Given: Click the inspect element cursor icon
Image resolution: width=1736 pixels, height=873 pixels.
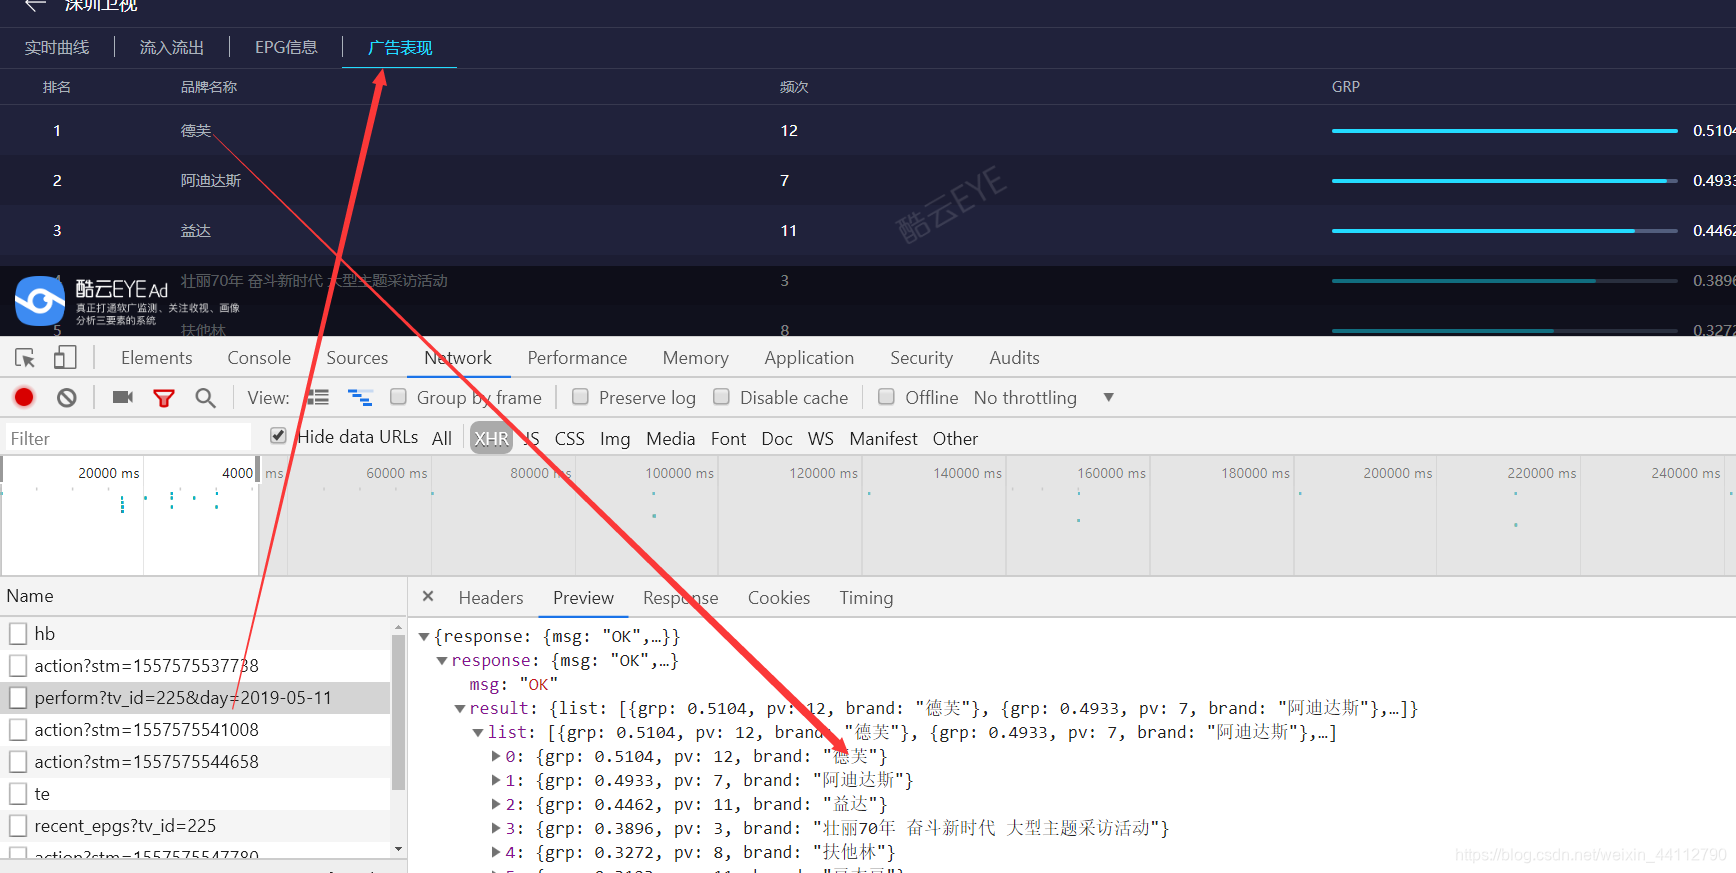Looking at the screenshot, I should 25,358.
